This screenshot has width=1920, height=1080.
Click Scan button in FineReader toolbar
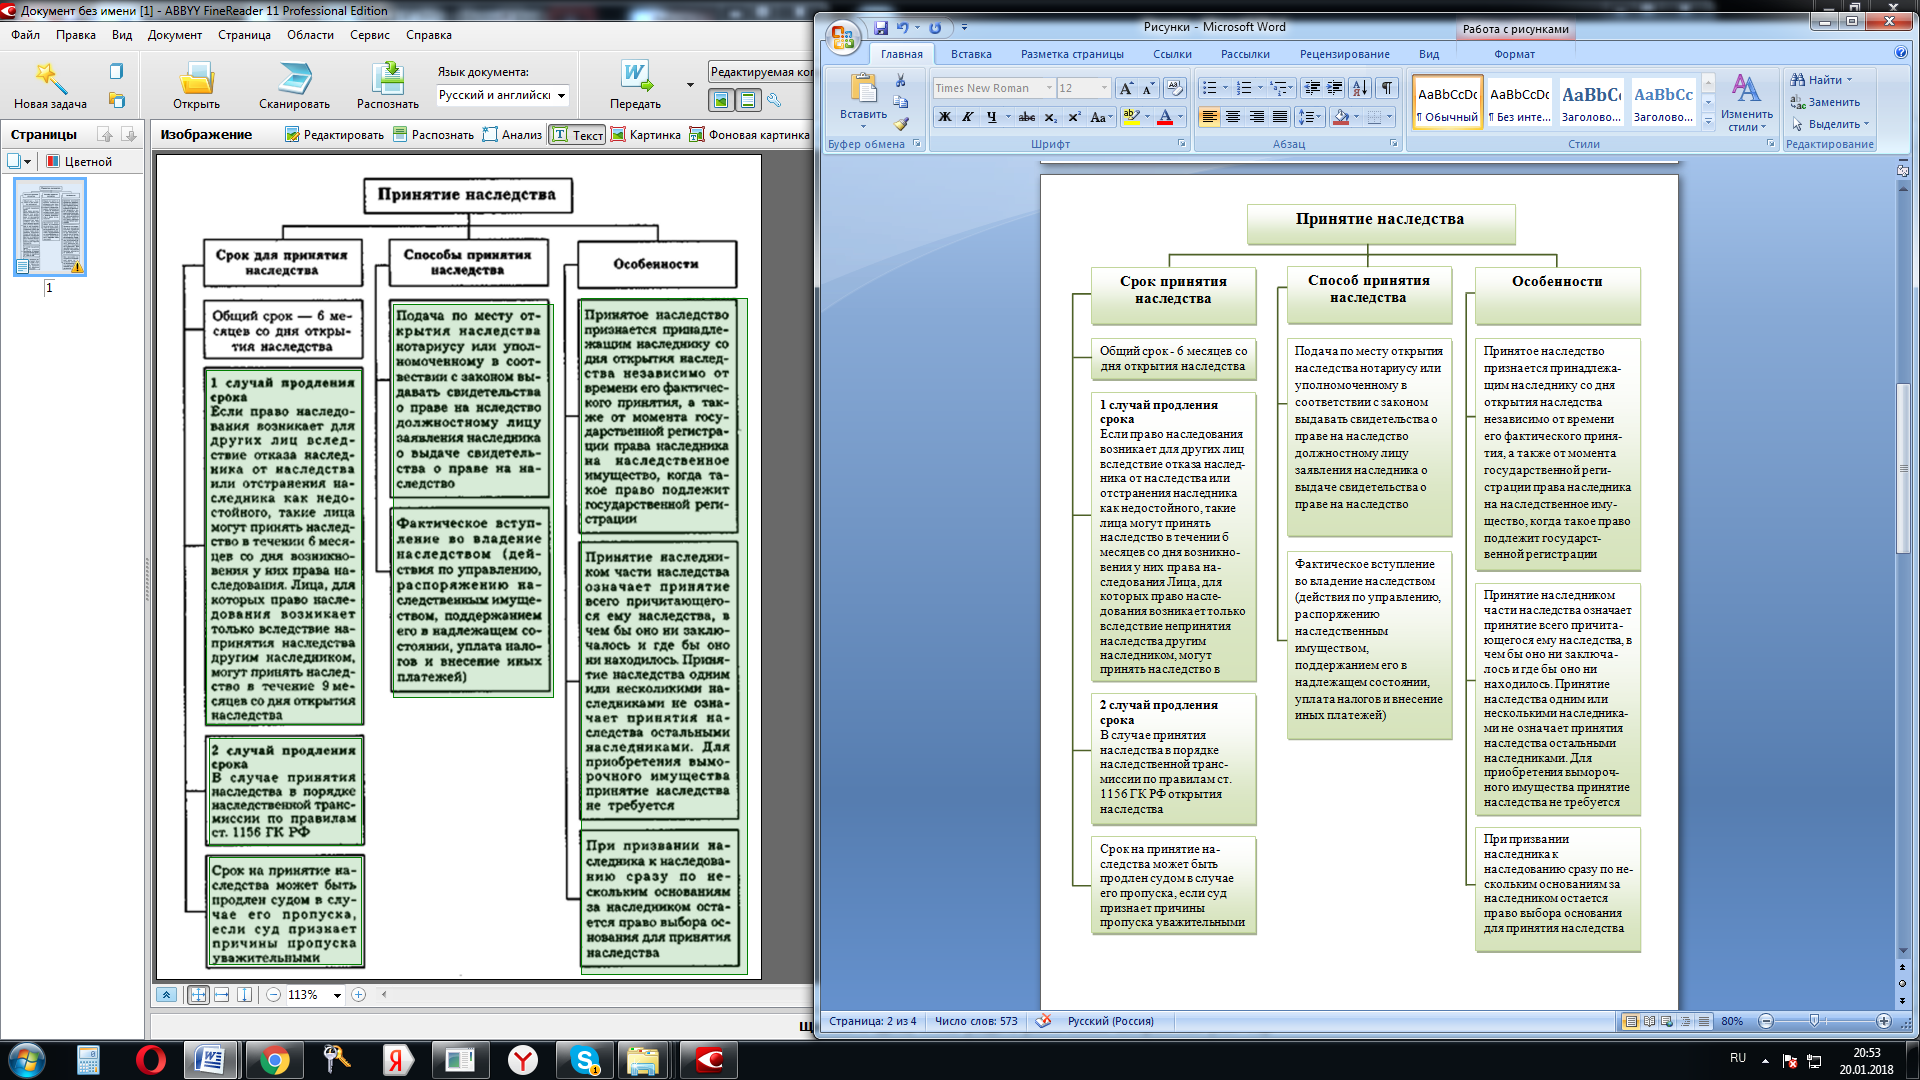click(x=294, y=85)
